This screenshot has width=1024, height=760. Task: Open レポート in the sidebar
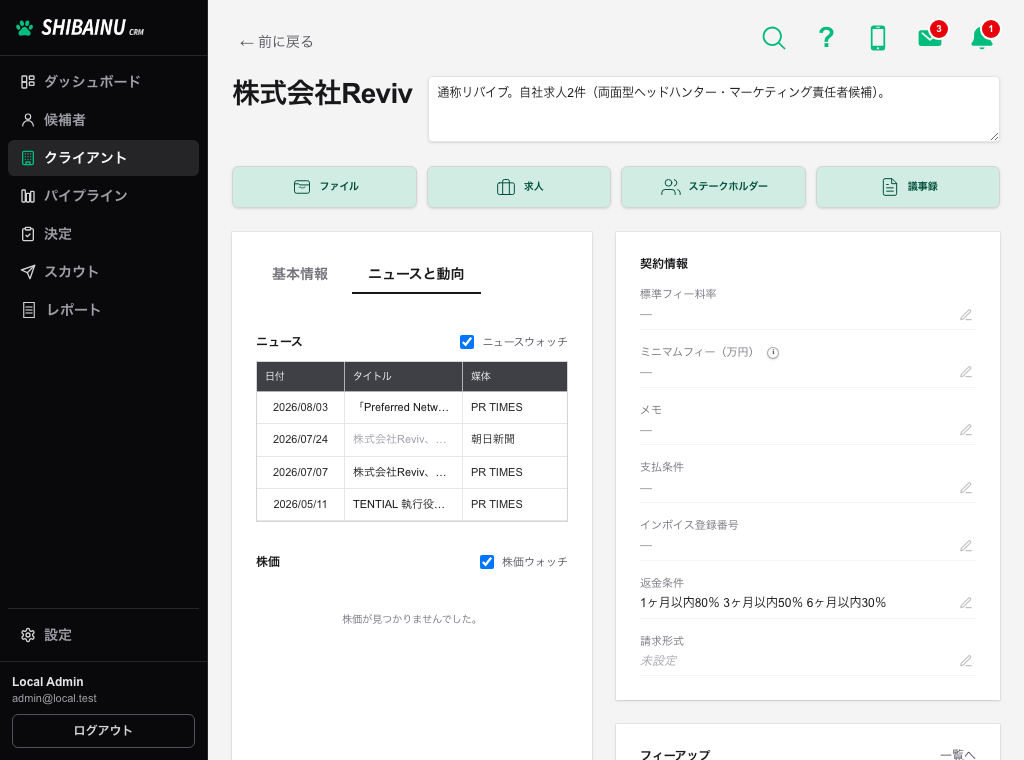103,310
